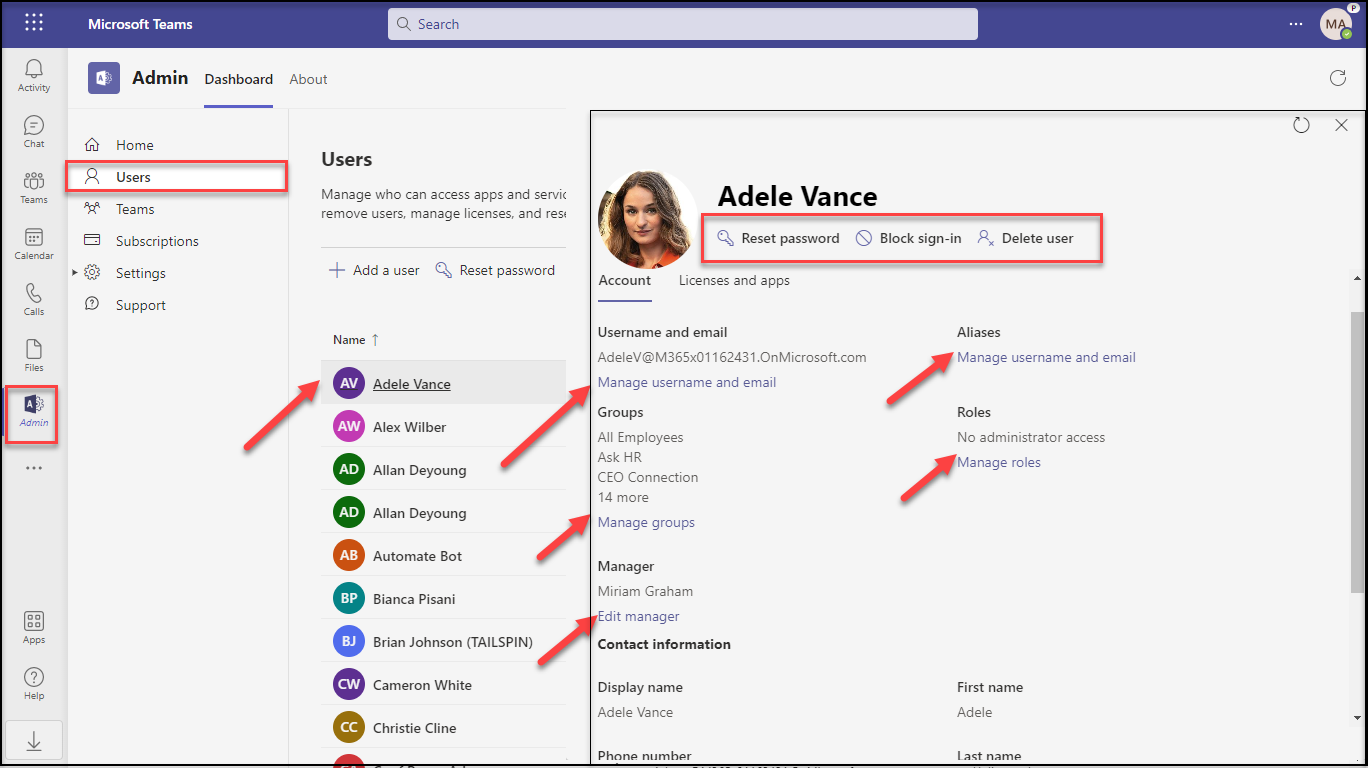Open the top-right ellipsis settings menu
The image size is (1368, 768).
1296,24
